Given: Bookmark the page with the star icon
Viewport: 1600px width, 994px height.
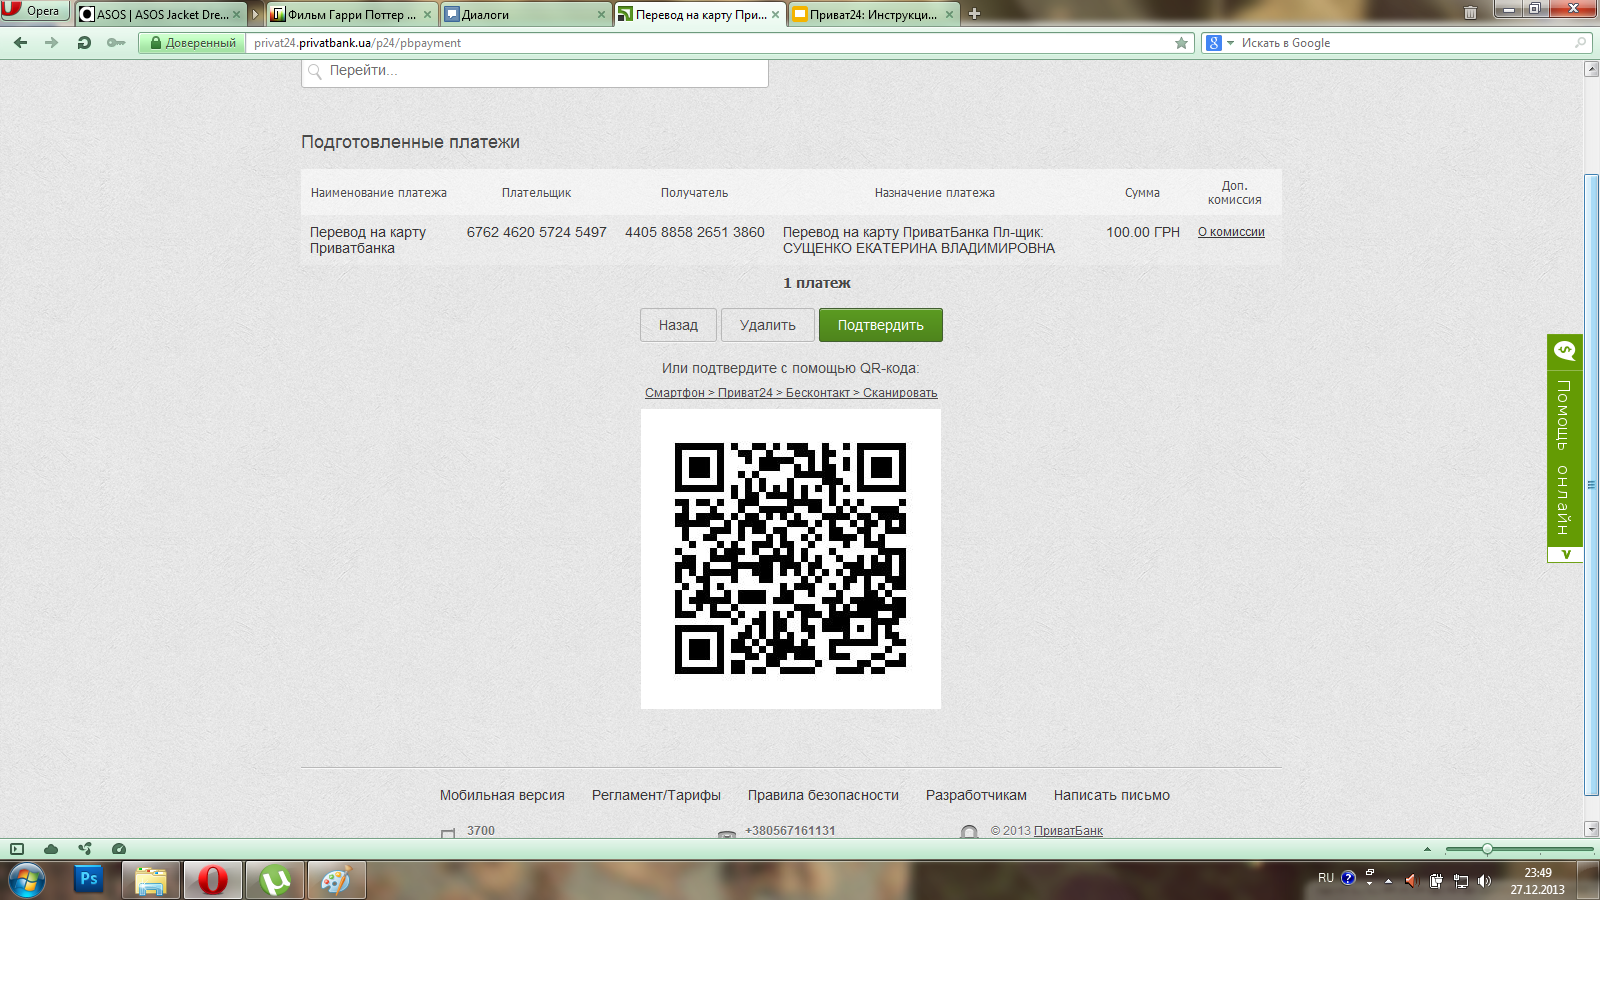Looking at the screenshot, I should click(1182, 43).
